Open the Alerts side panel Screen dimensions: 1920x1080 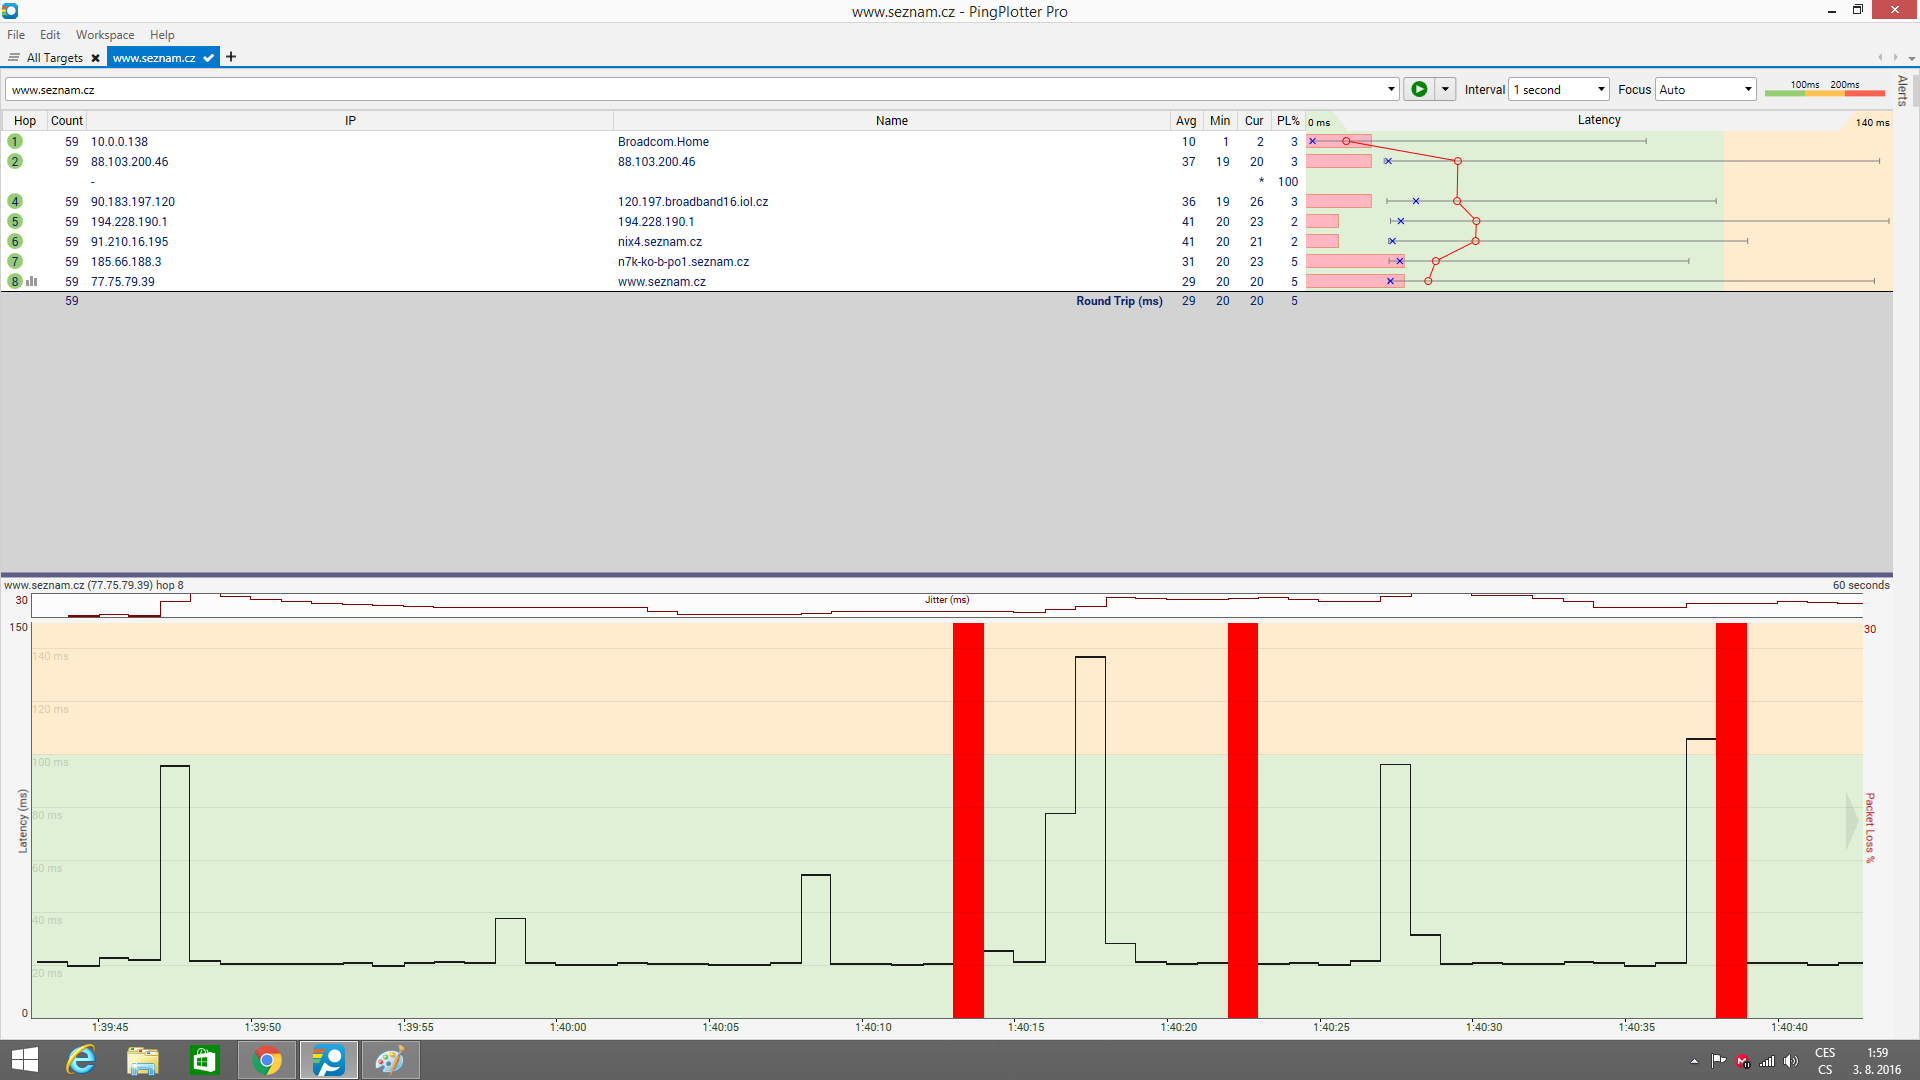1902,90
